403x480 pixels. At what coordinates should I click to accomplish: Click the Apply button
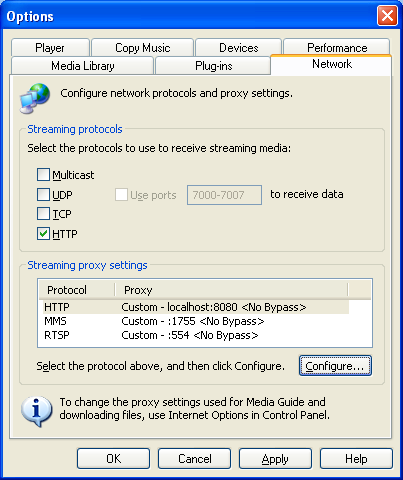click(275, 459)
